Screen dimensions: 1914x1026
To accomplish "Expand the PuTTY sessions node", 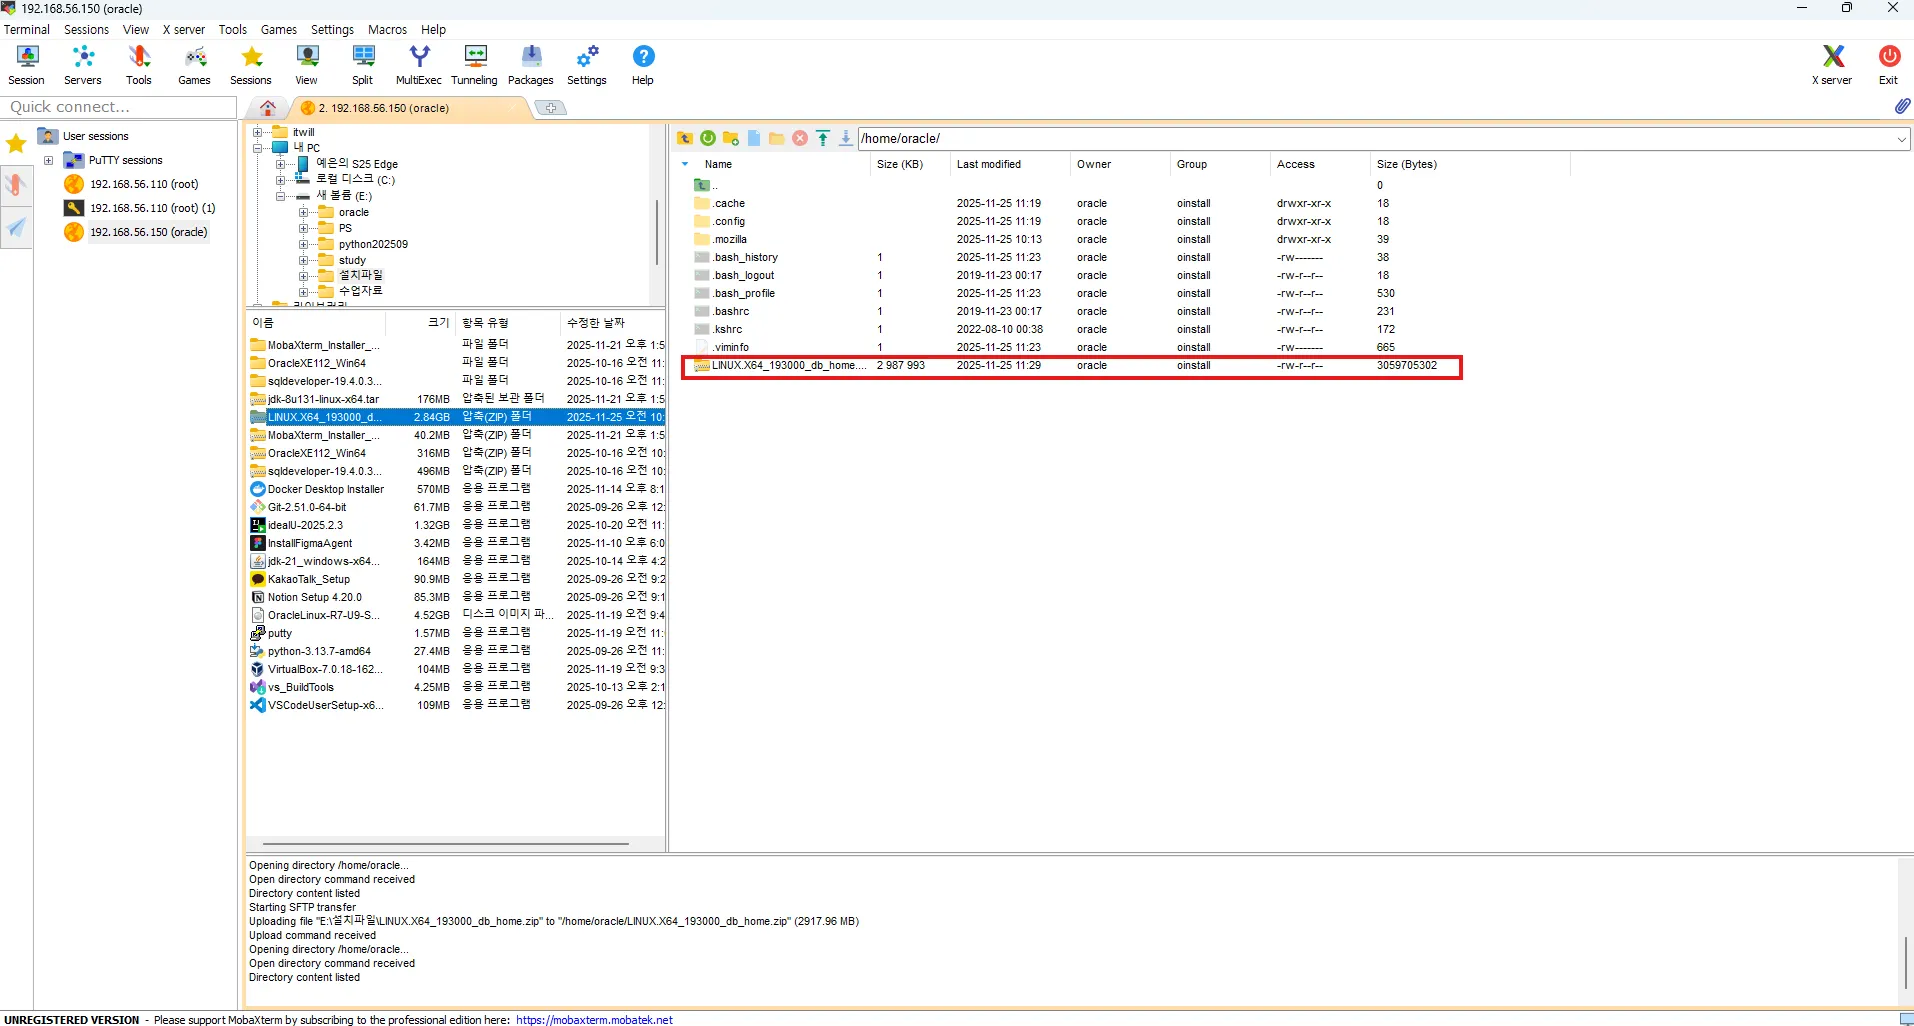I will click(x=48, y=160).
